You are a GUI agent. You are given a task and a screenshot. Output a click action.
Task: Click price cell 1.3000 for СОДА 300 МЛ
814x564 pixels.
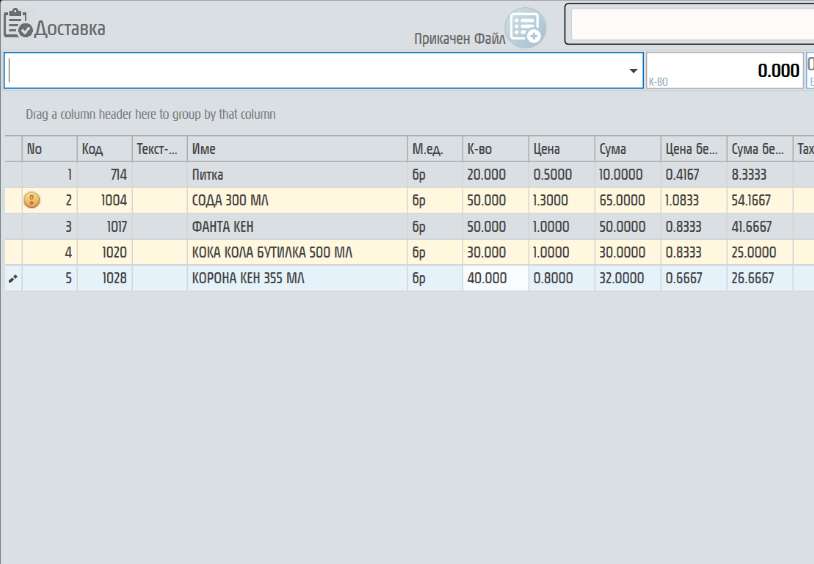tap(561, 201)
